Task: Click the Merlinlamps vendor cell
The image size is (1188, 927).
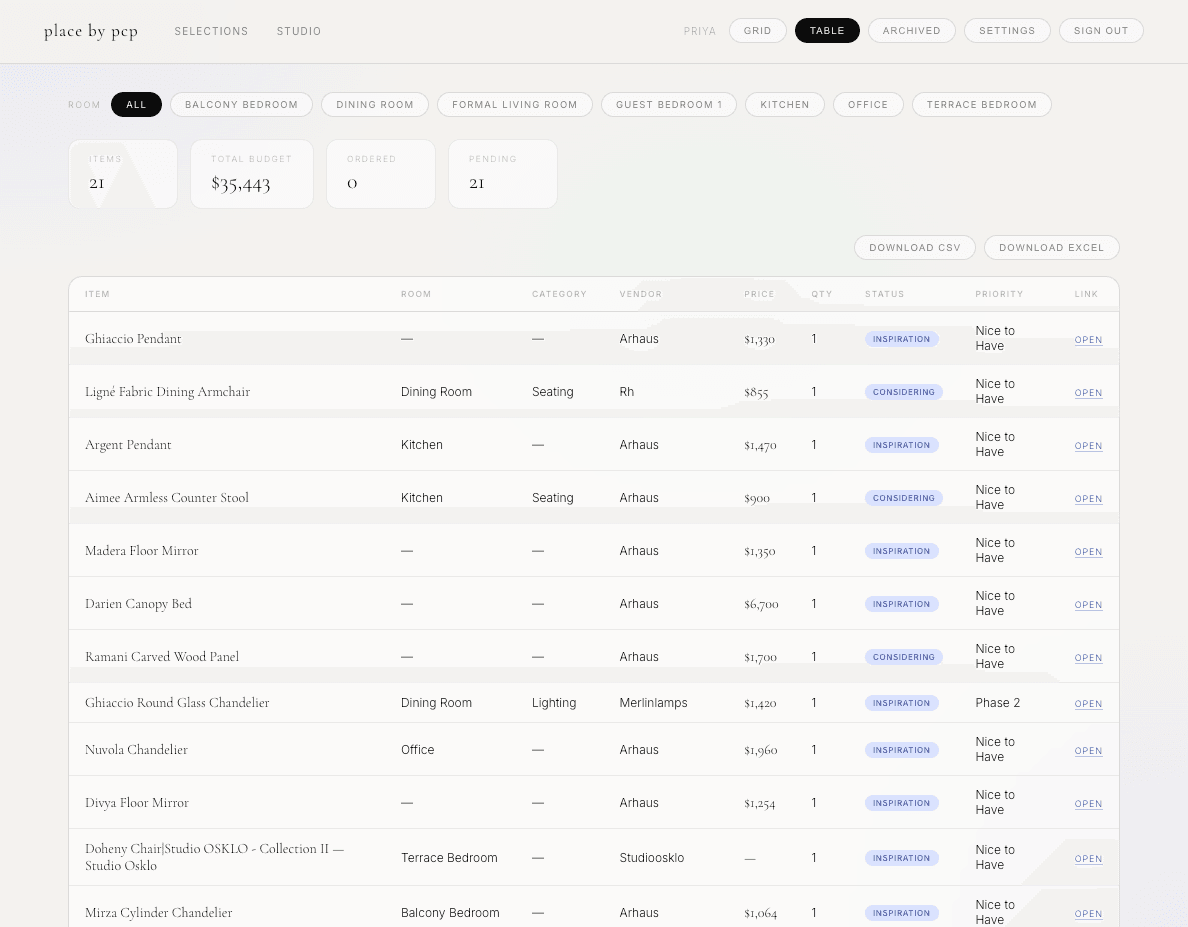Action: [x=653, y=703]
